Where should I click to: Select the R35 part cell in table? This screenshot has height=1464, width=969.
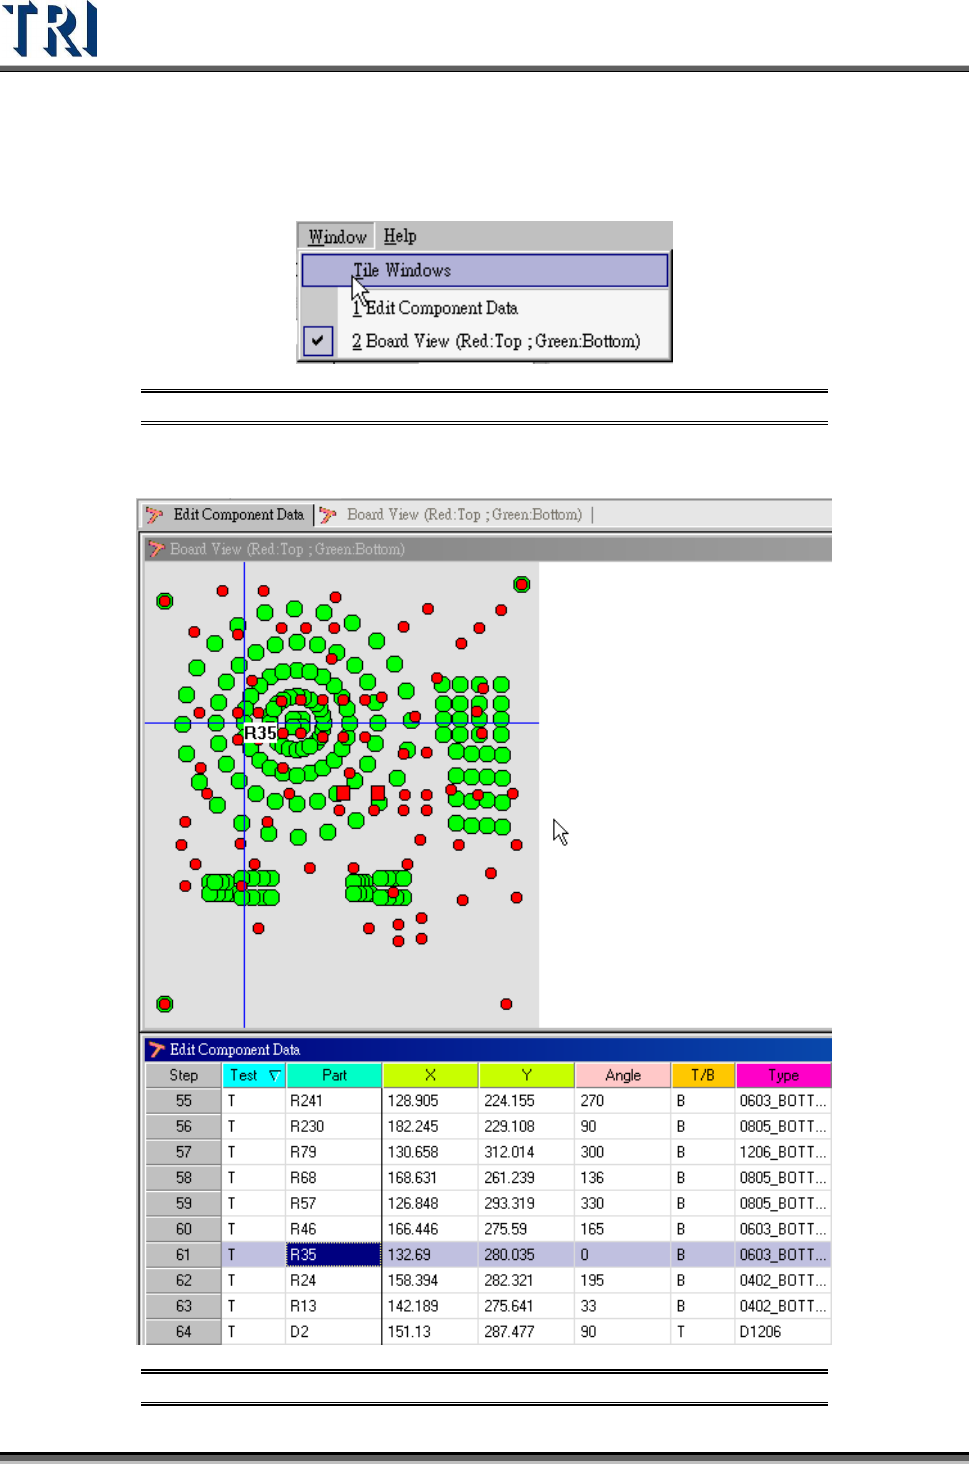(x=334, y=1254)
